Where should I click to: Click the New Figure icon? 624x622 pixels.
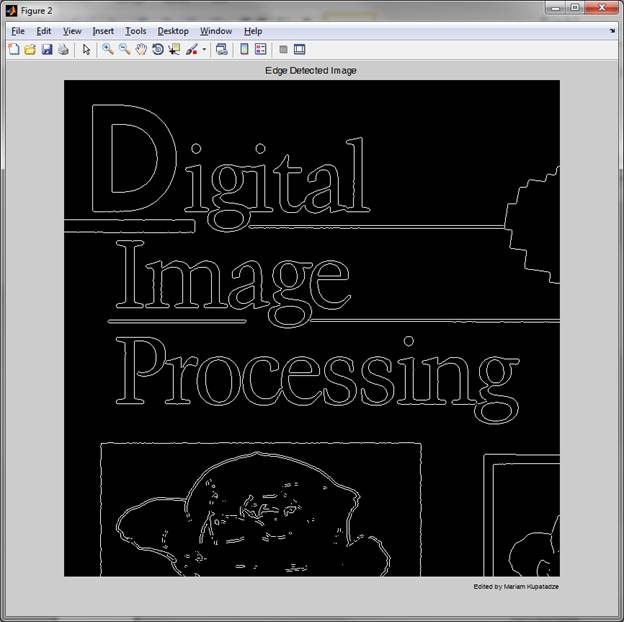click(x=13, y=49)
